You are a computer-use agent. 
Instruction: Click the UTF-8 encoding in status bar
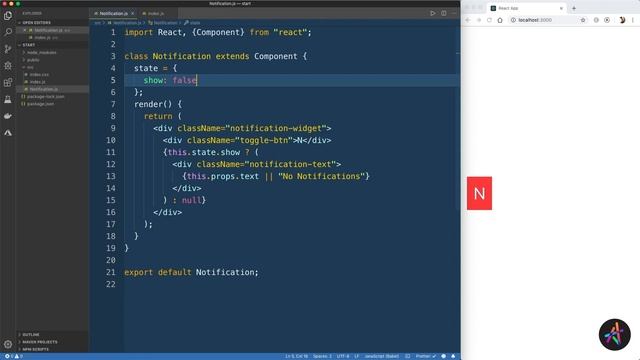(343, 356)
